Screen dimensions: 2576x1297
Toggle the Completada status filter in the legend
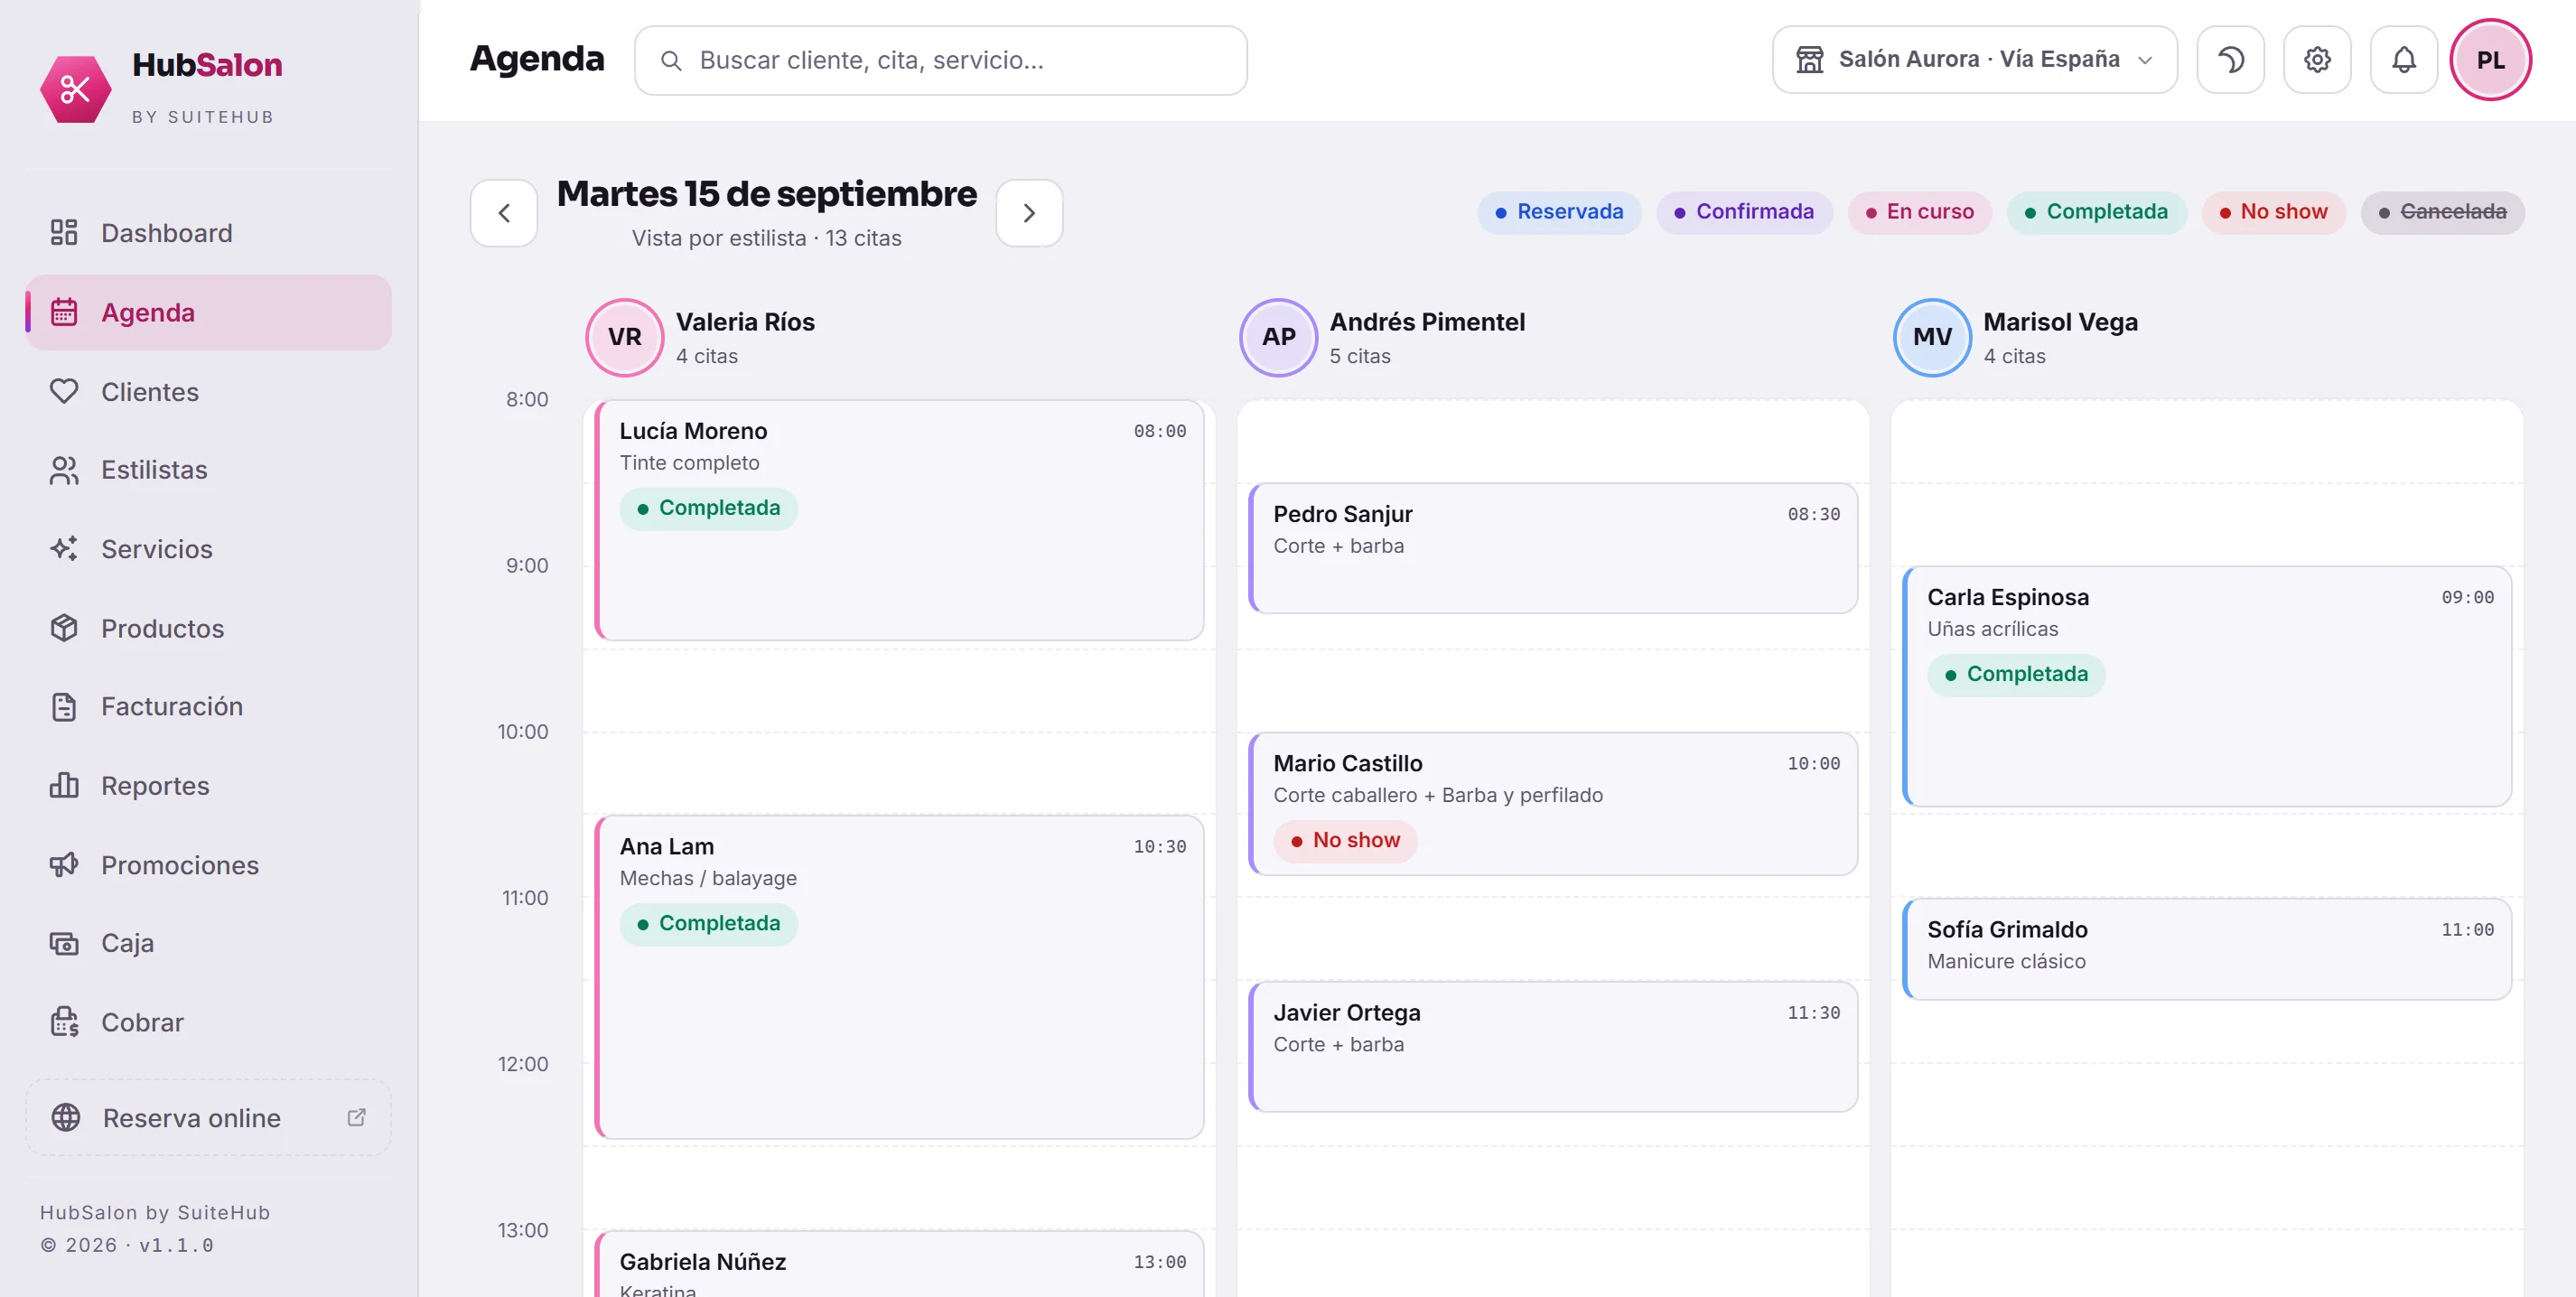coord(2097,212)
